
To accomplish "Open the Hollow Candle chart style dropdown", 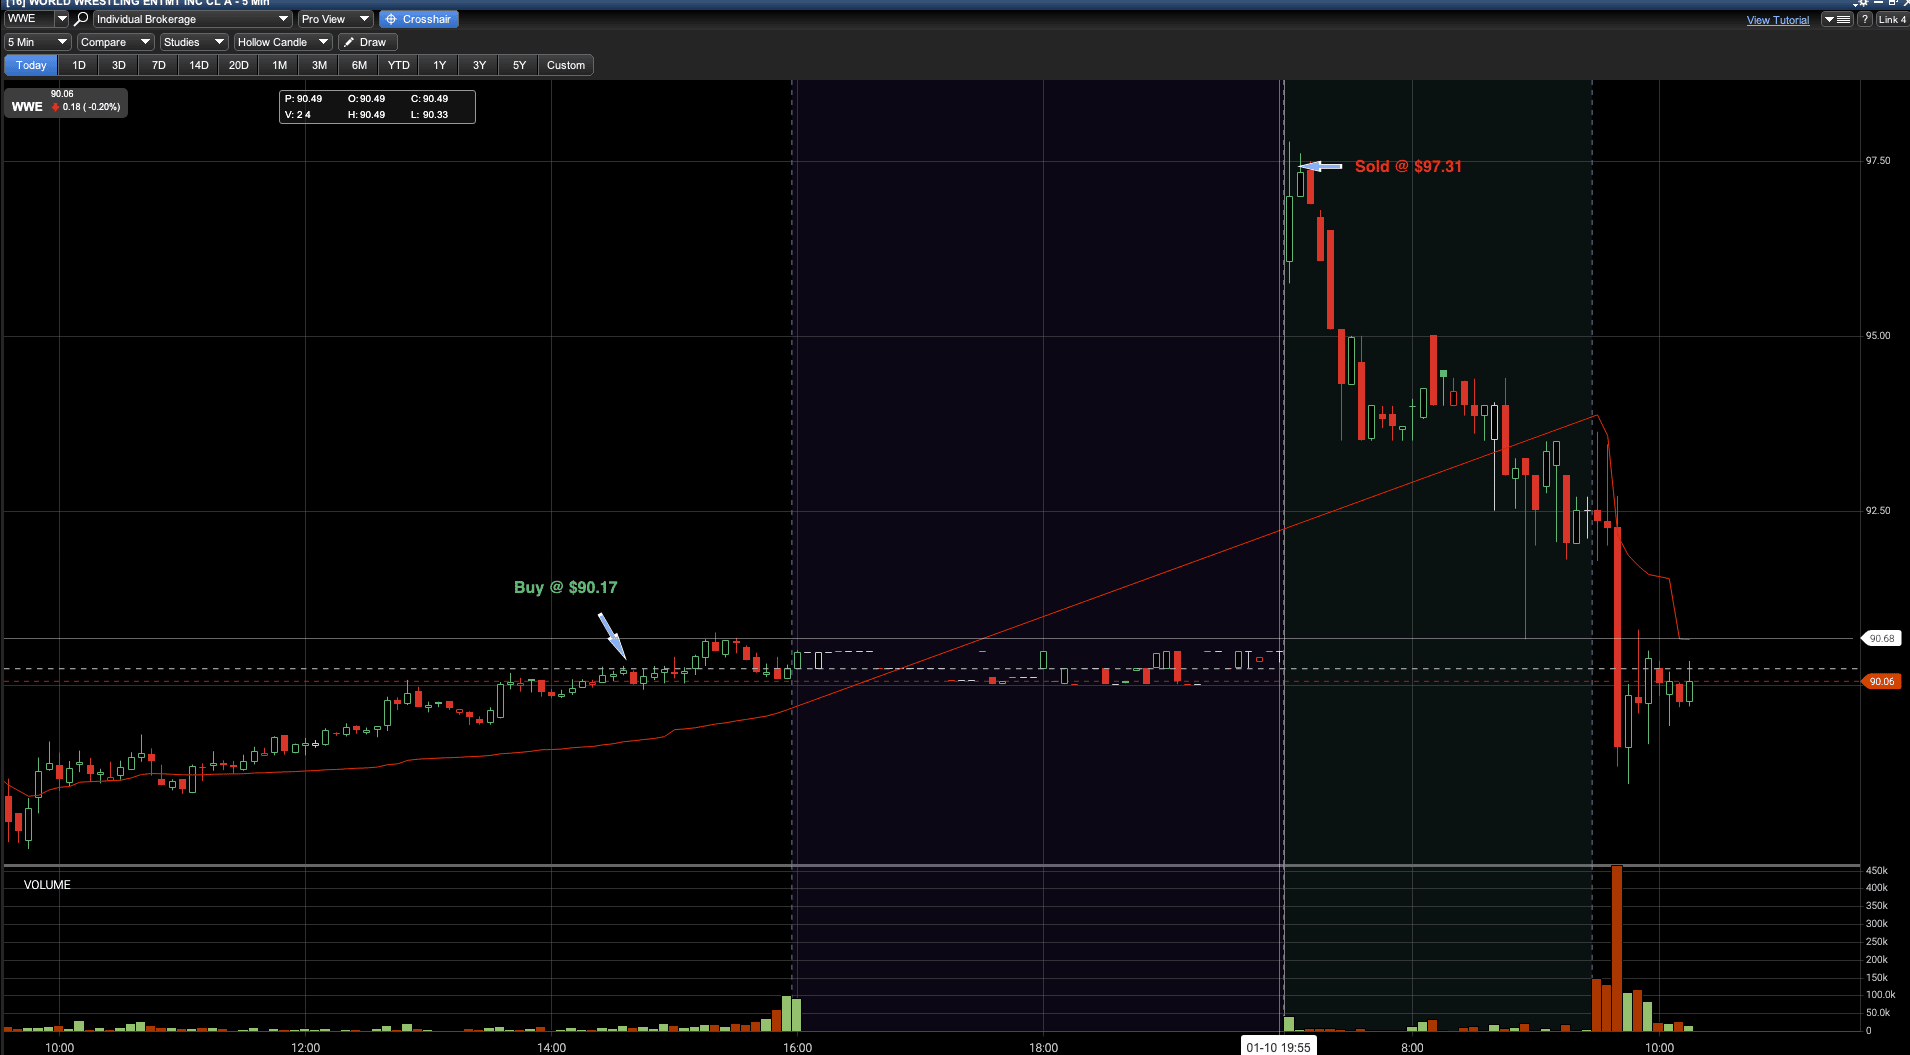I will [283, 42].
